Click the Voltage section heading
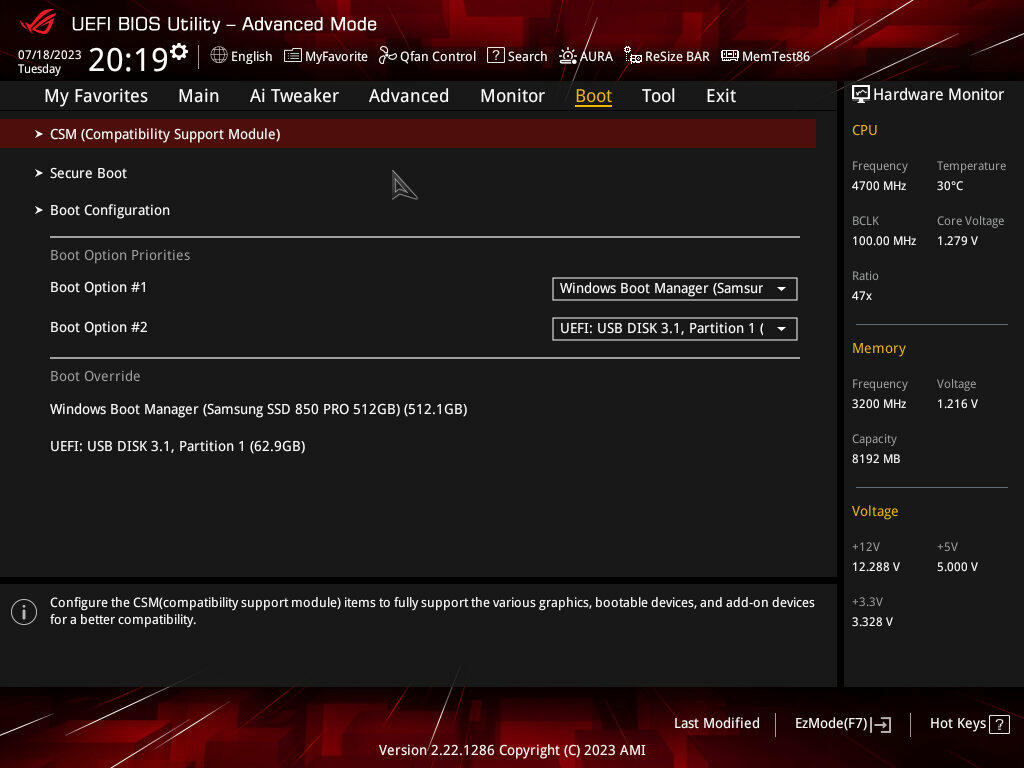Viewport: 1024px width, 768px height. [x=875, y=511]
